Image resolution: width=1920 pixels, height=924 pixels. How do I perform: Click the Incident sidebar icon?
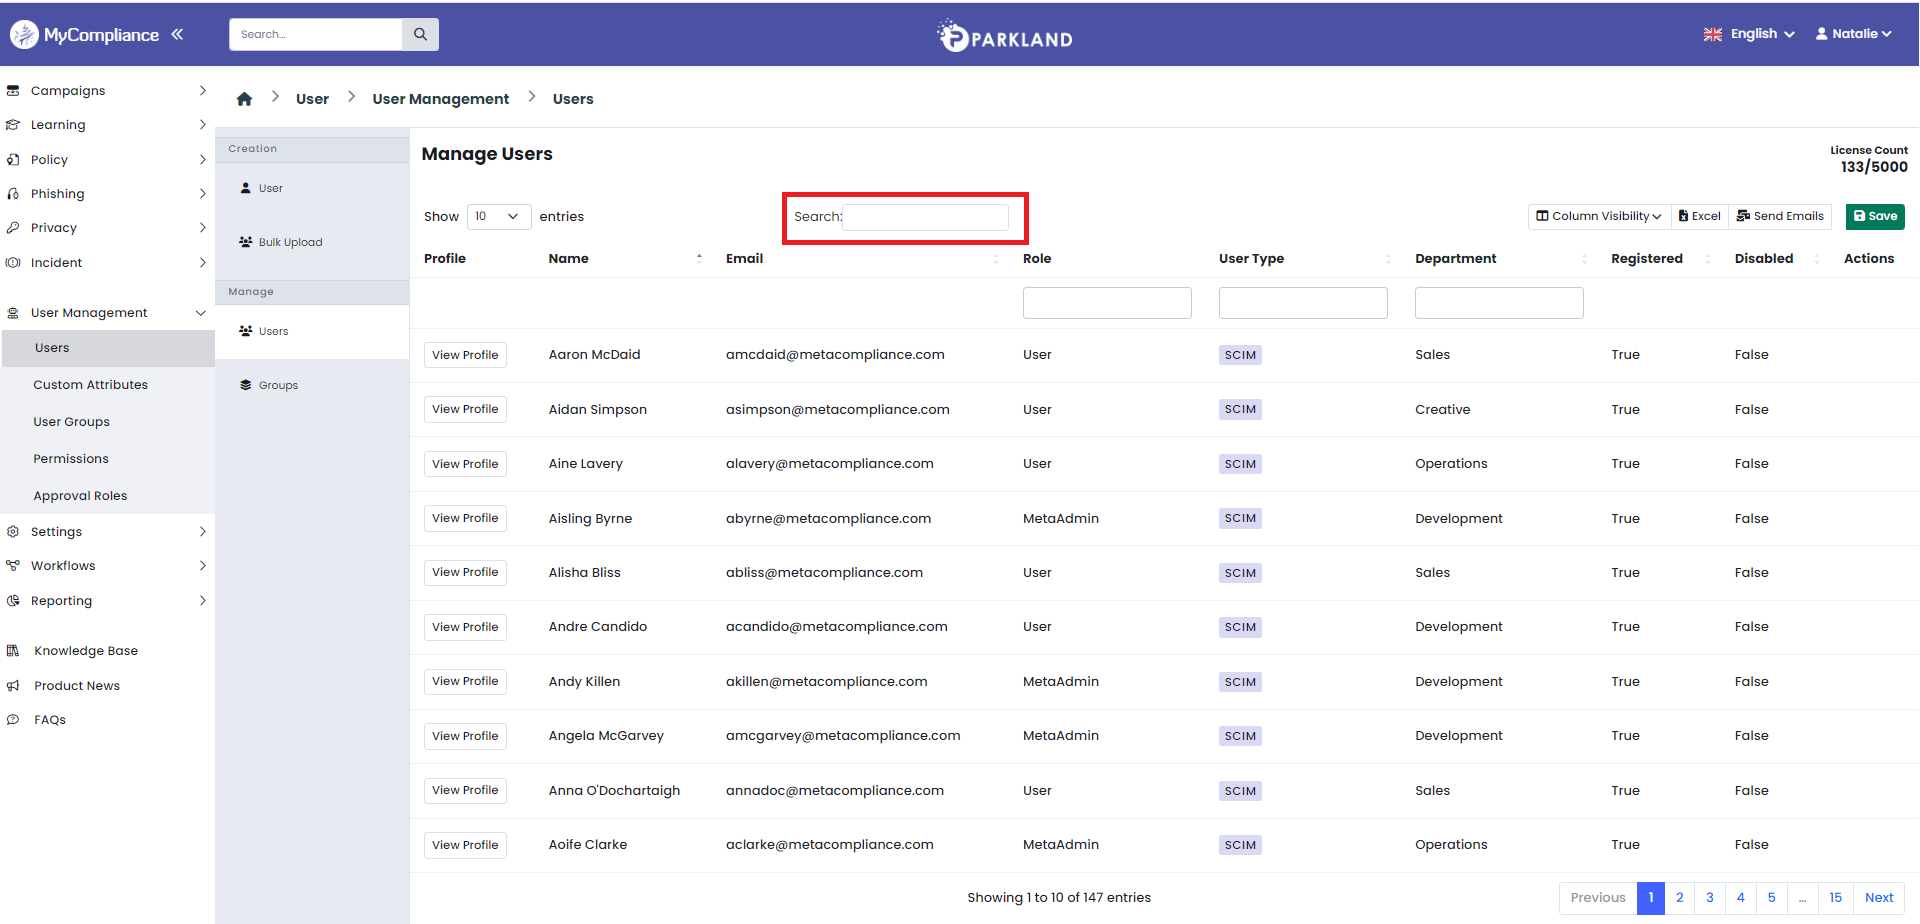coord(13,263)
